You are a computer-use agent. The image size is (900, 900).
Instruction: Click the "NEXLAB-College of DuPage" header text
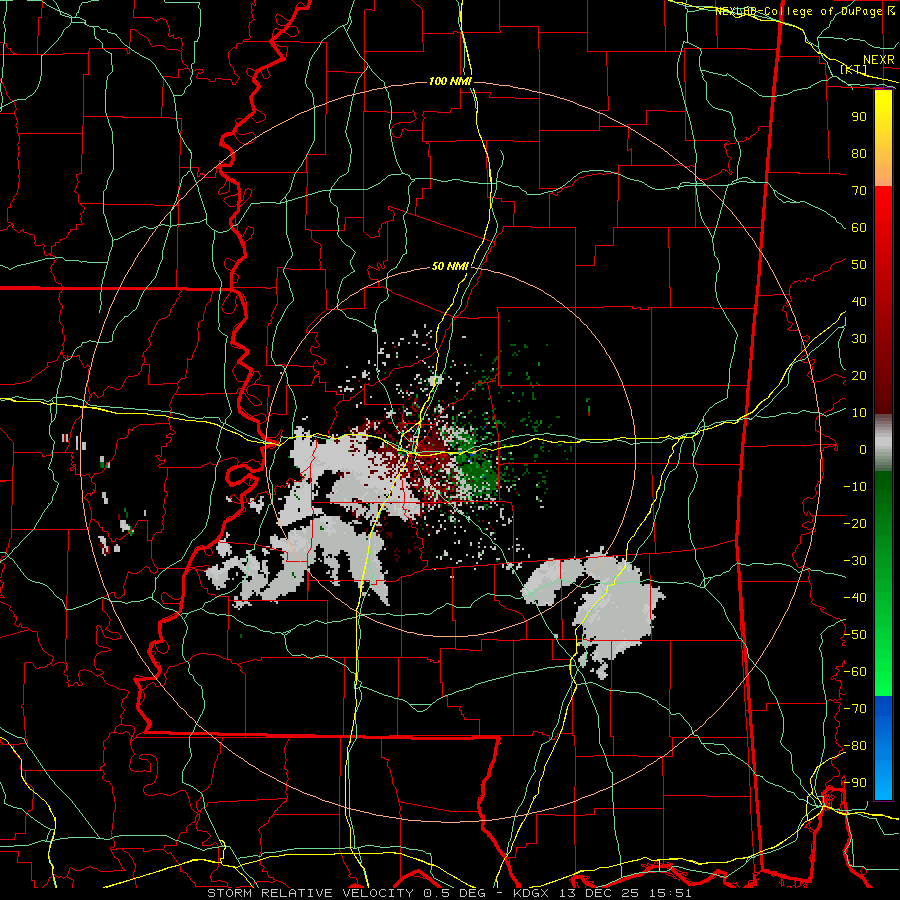[799, 11]
